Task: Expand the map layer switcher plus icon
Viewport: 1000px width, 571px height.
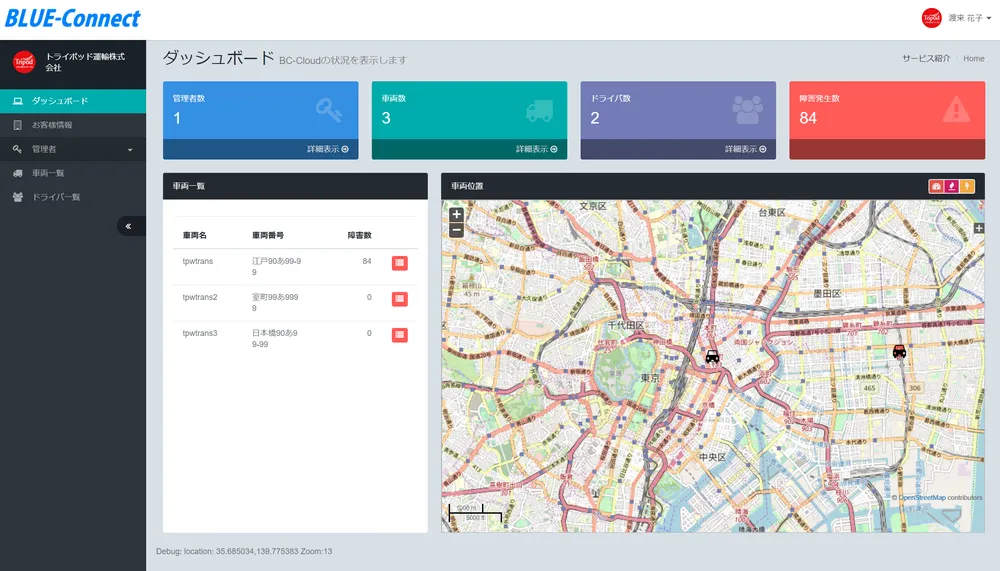Action: [978, 228]
